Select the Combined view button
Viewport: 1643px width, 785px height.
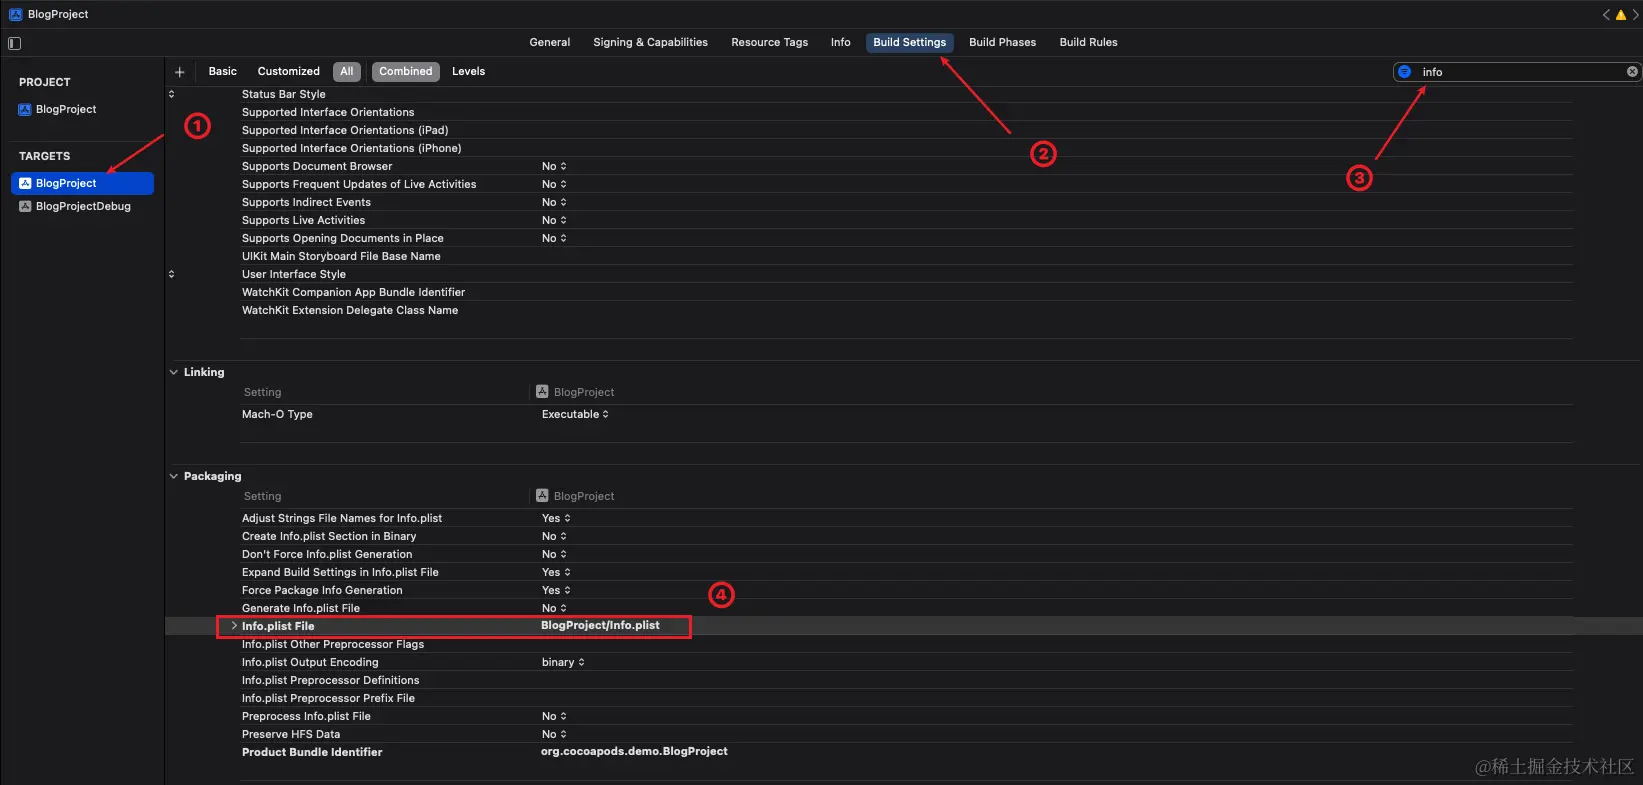coord(406,71)
